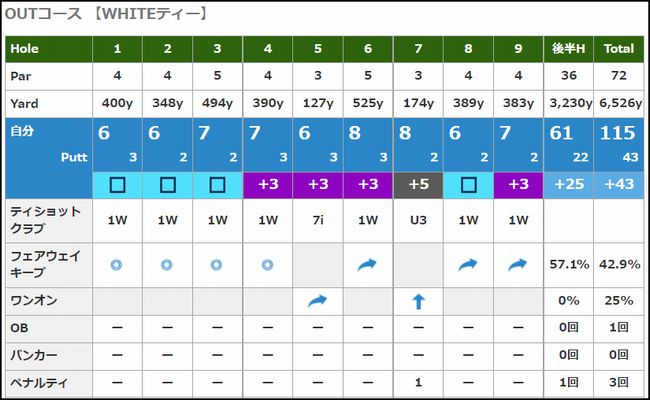The height and width of the screenshot is (400, 650).
Task: Click the right-miss arrow for hole 6 fairway
Action: (367, 264)
